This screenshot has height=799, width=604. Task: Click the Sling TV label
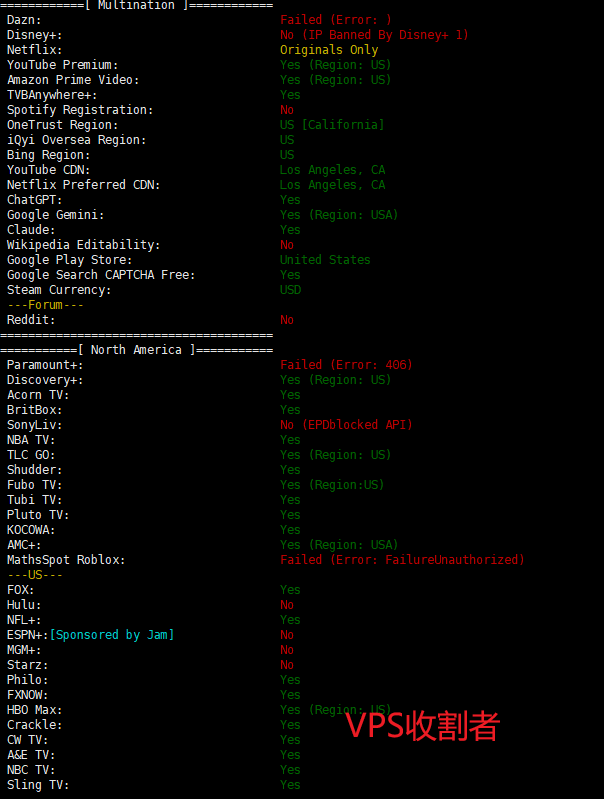point(38,785)
